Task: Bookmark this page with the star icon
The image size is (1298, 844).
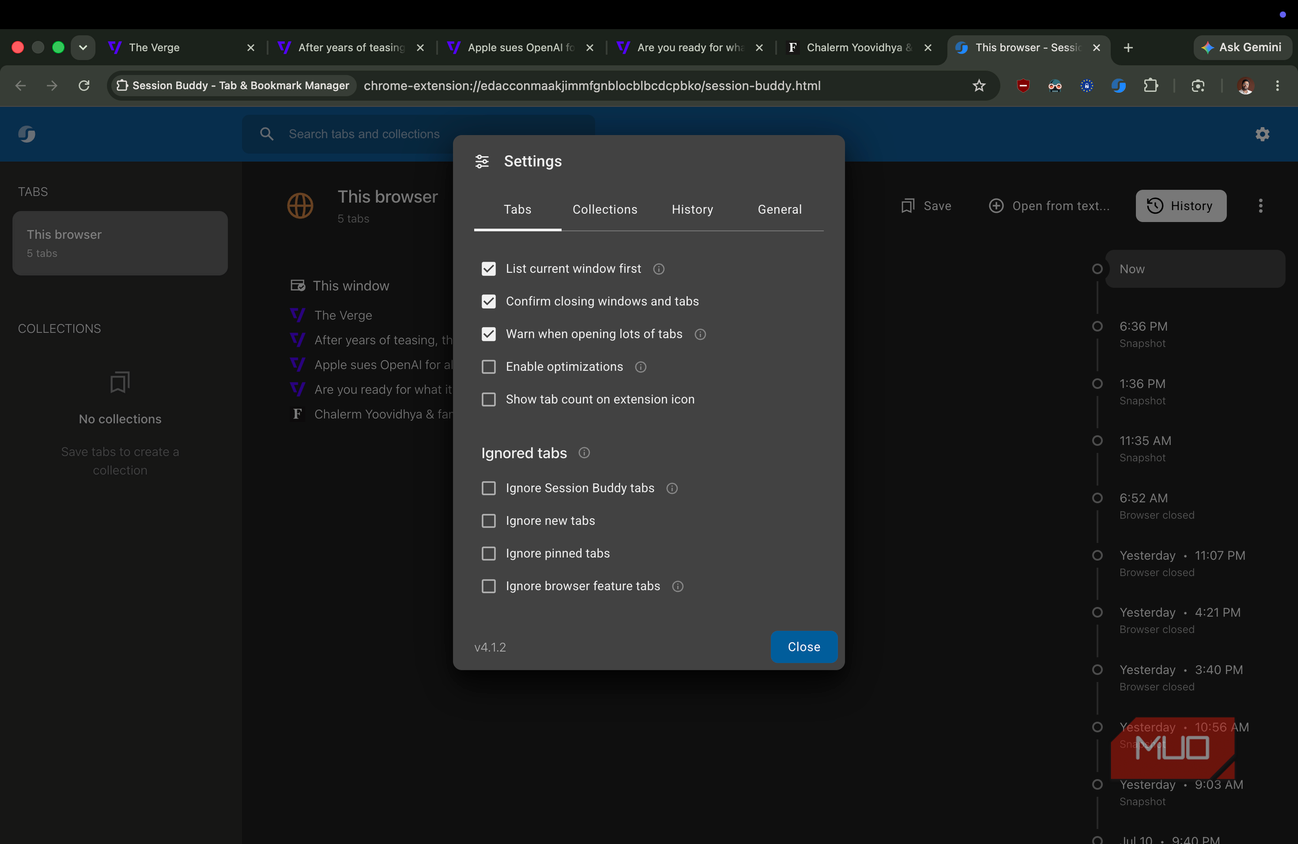Action: 979,86
